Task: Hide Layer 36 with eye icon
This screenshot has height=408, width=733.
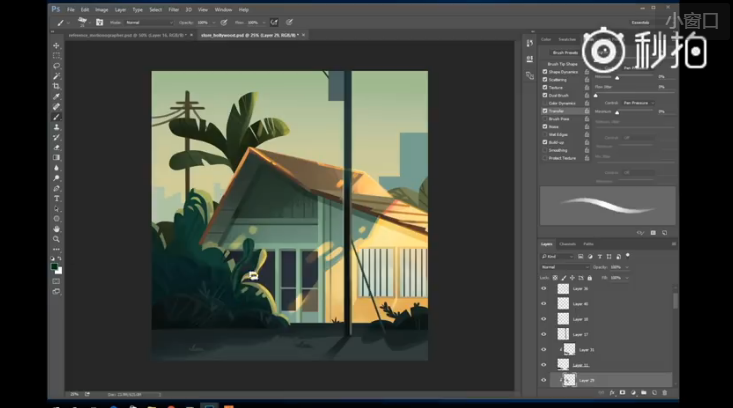Action: 544,288
